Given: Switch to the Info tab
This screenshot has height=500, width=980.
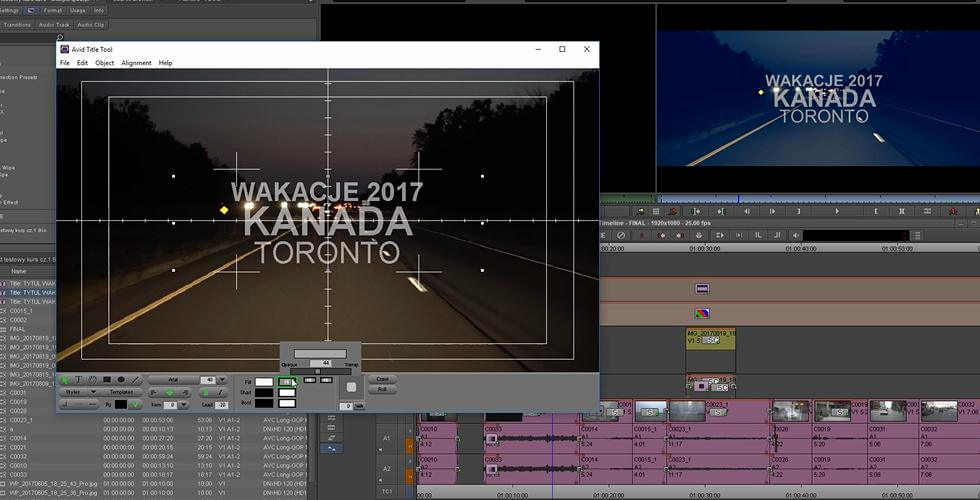Looking at the screenshot, I should tap(99, 11).
